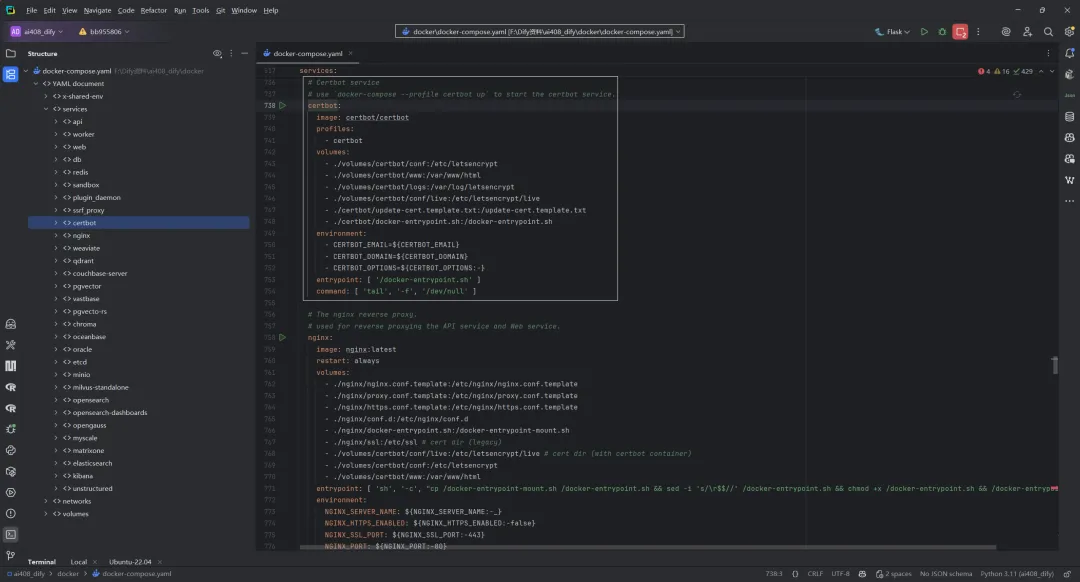1080x582 pixels.
Task: Open the Tools menu
Action: (200, 10)
